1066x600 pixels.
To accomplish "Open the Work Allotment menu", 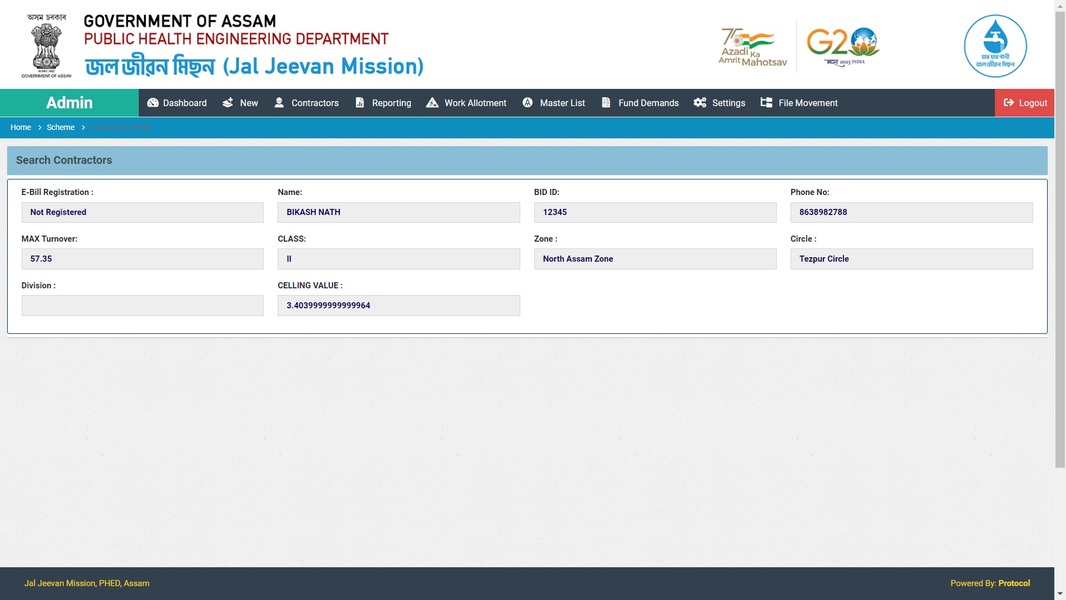I will [x=466, y=103].
